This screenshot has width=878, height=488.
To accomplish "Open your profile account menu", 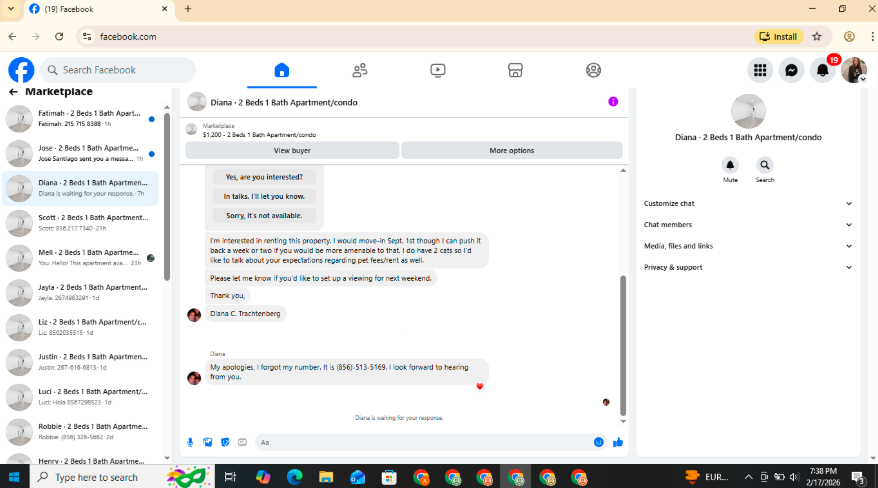I will (x=854, y=70).
